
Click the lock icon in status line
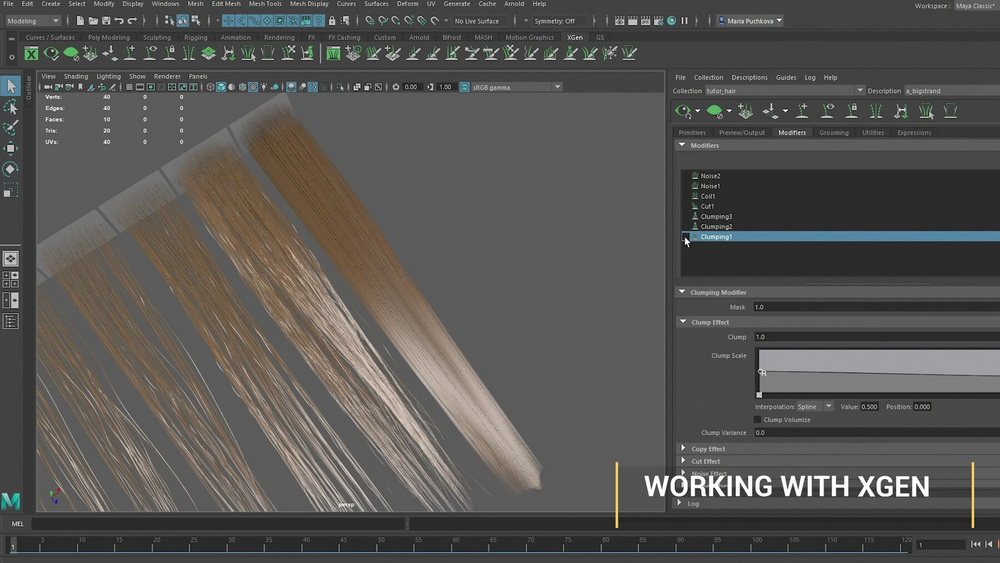pos(332,21)
